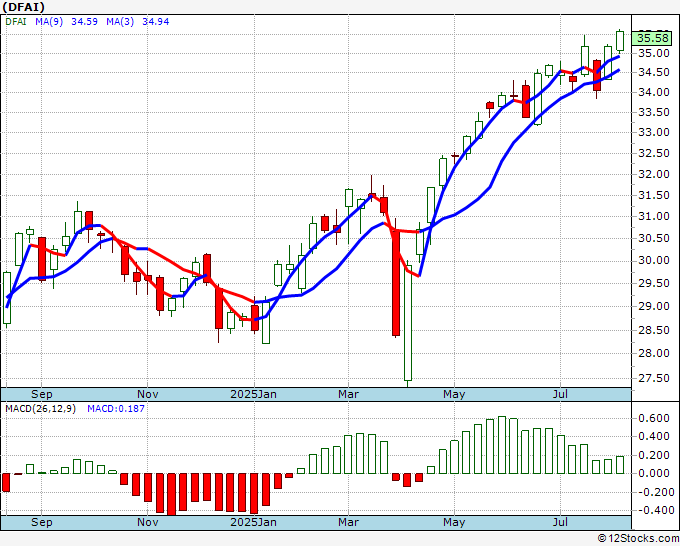Click Mar on the price chart axis
The height and width of the screenshot is (546, 680).
349,394
